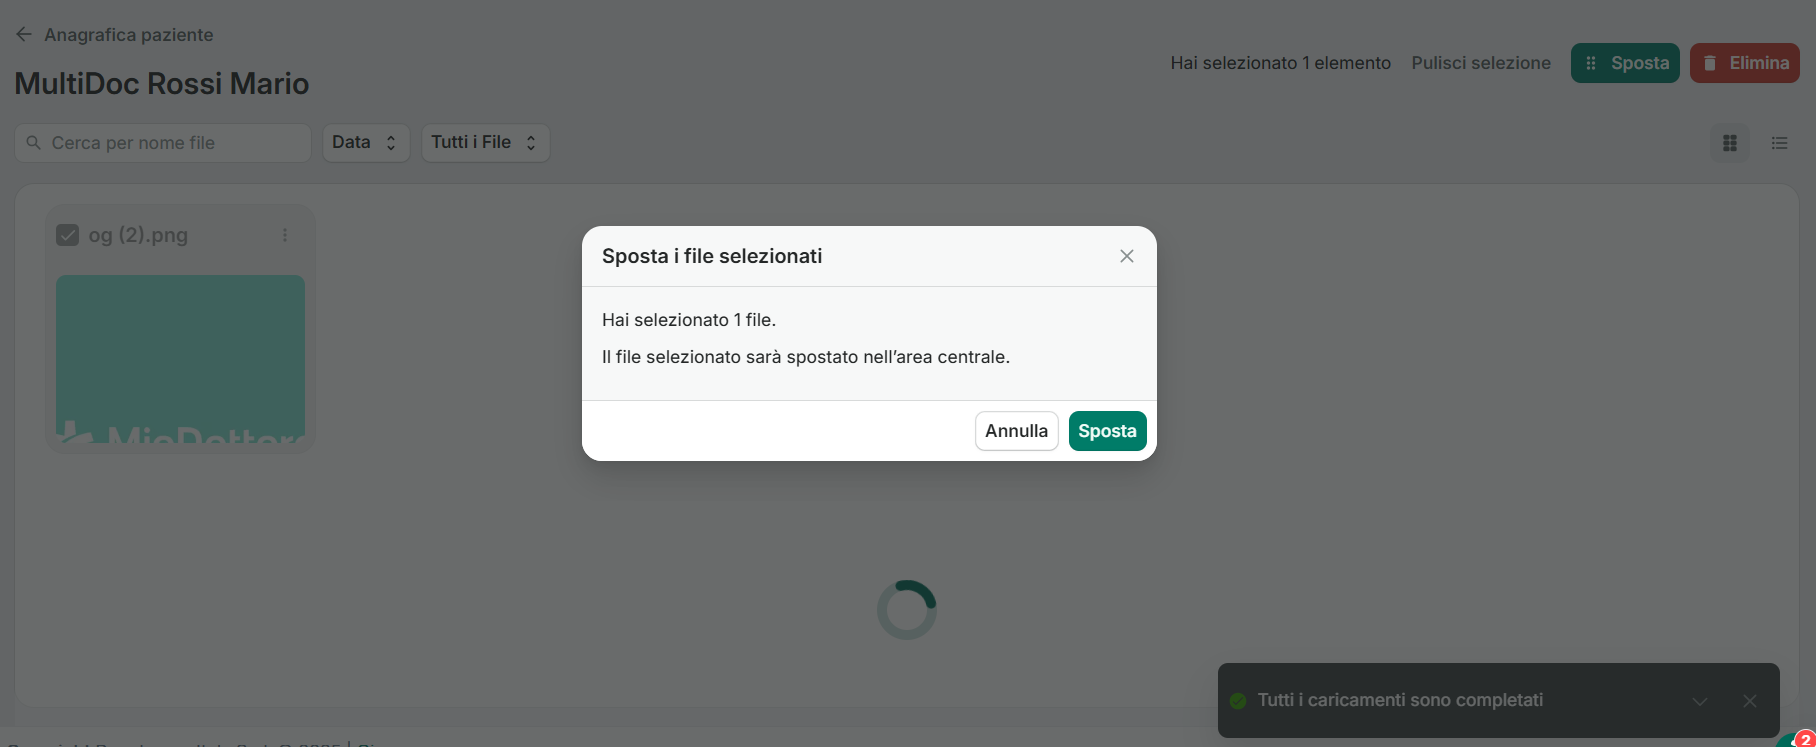The width and height of the screenshot is (1816, 747).
Task: Open chat widget with the 2 badge
Action: tap(1799, 740)
